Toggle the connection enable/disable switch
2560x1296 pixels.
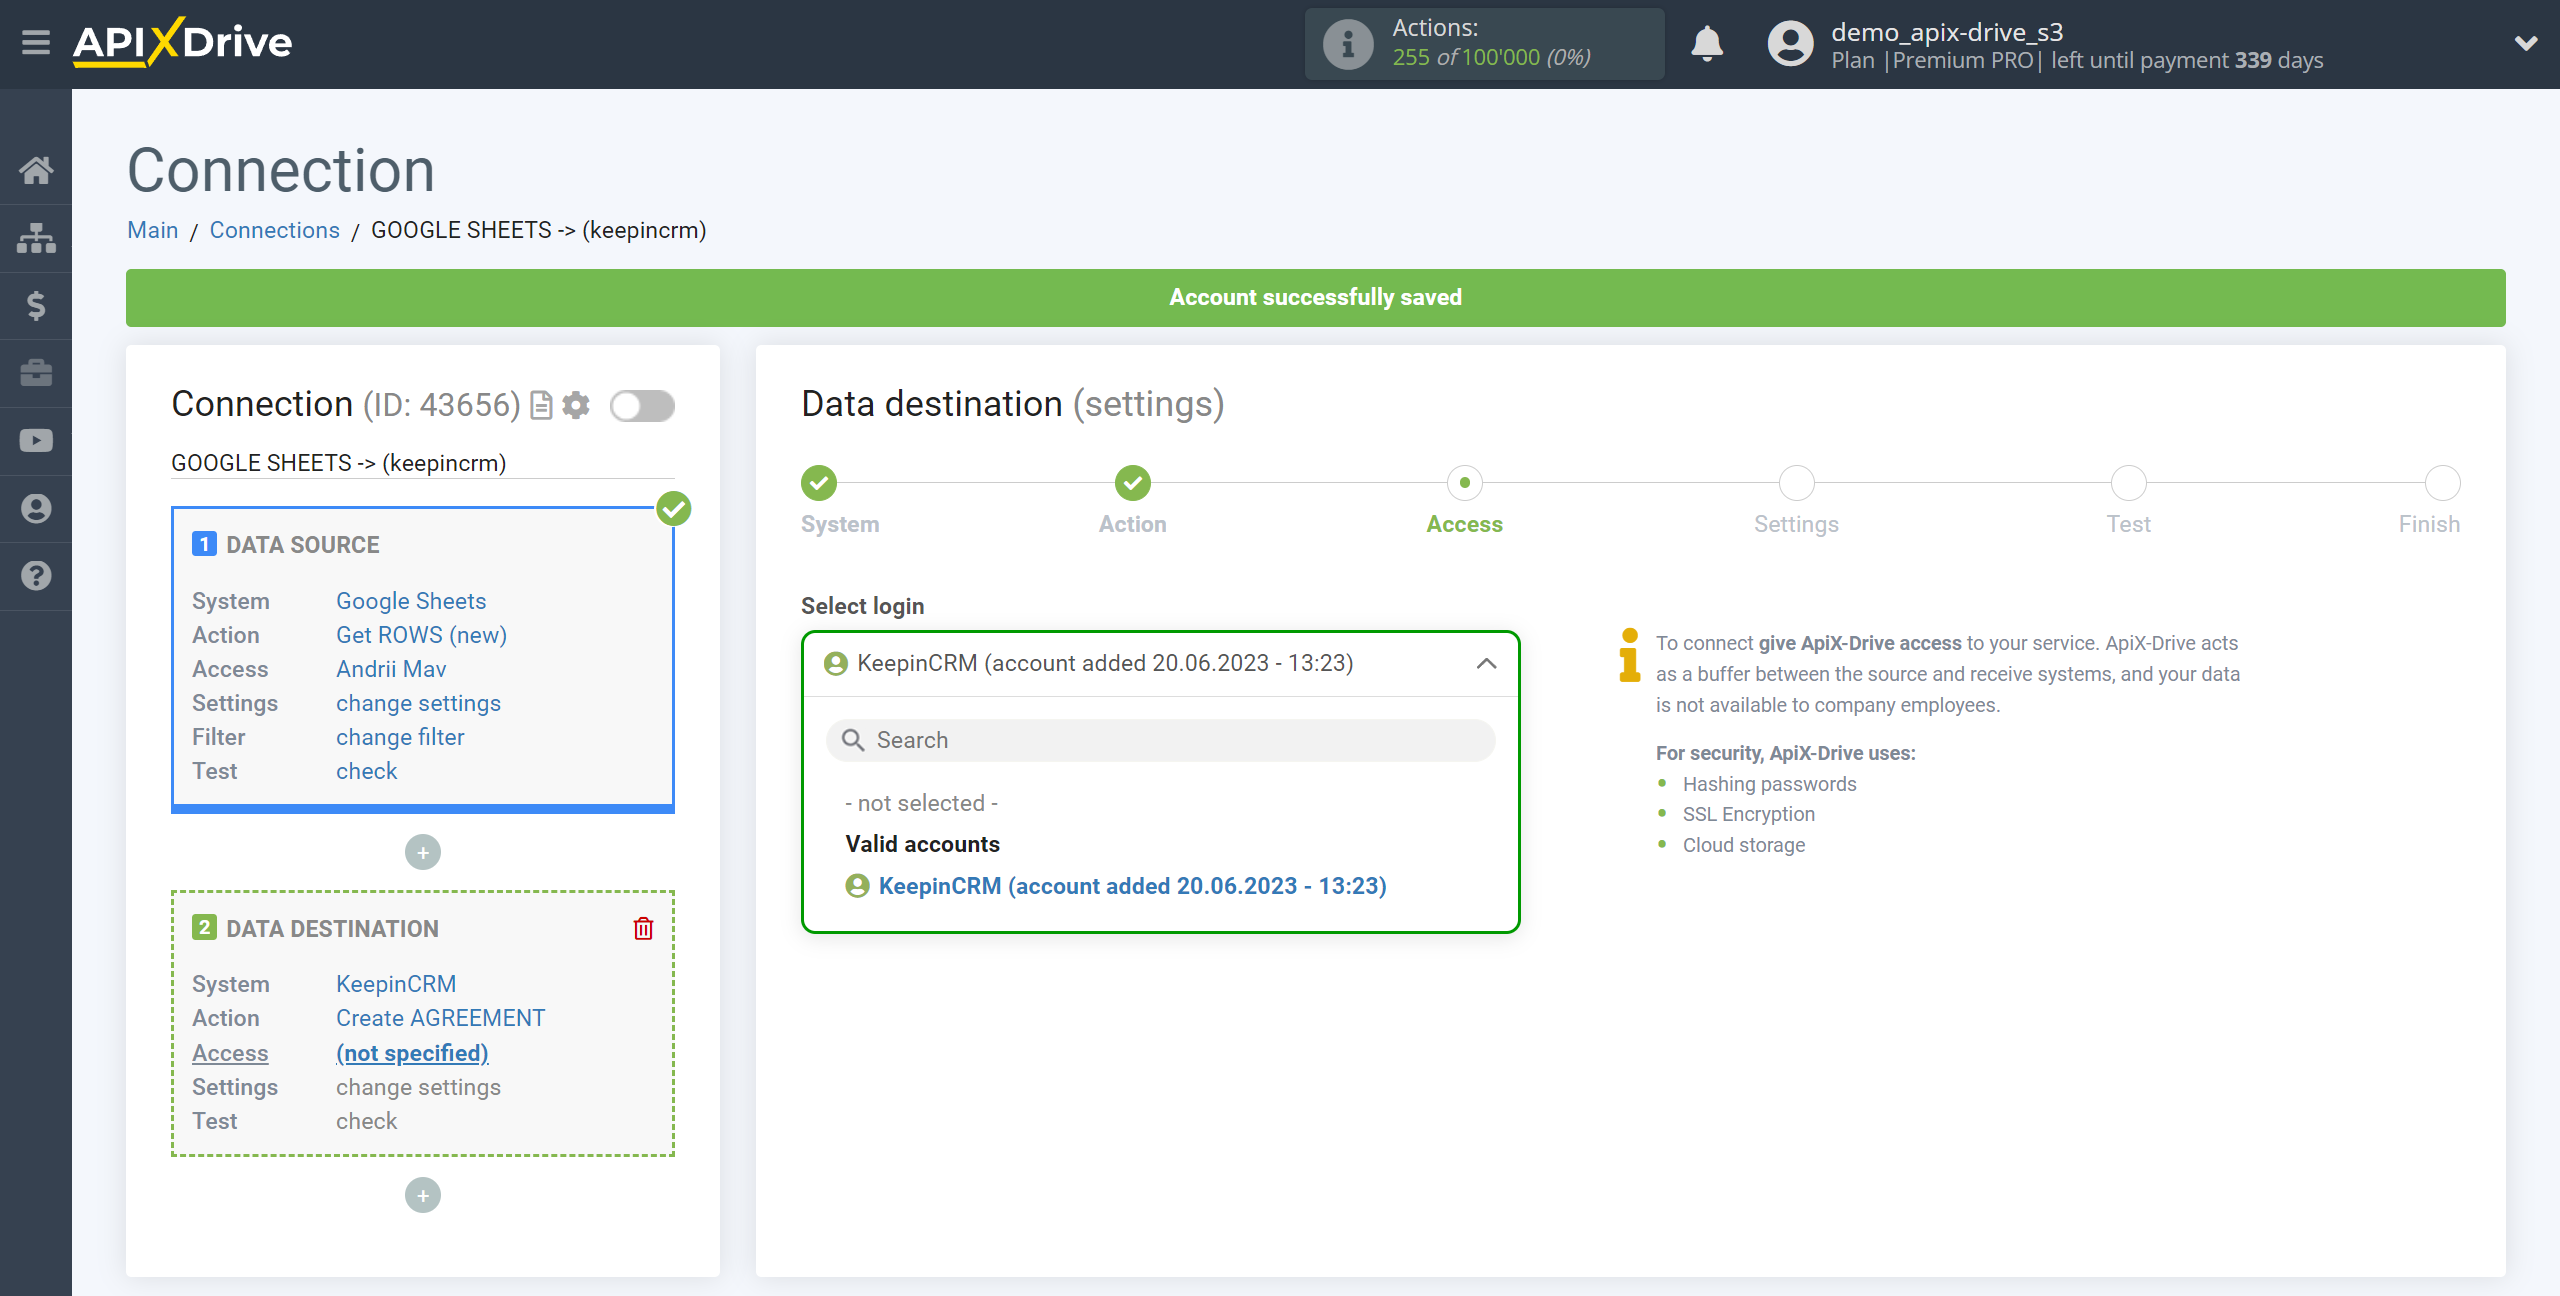643,403
